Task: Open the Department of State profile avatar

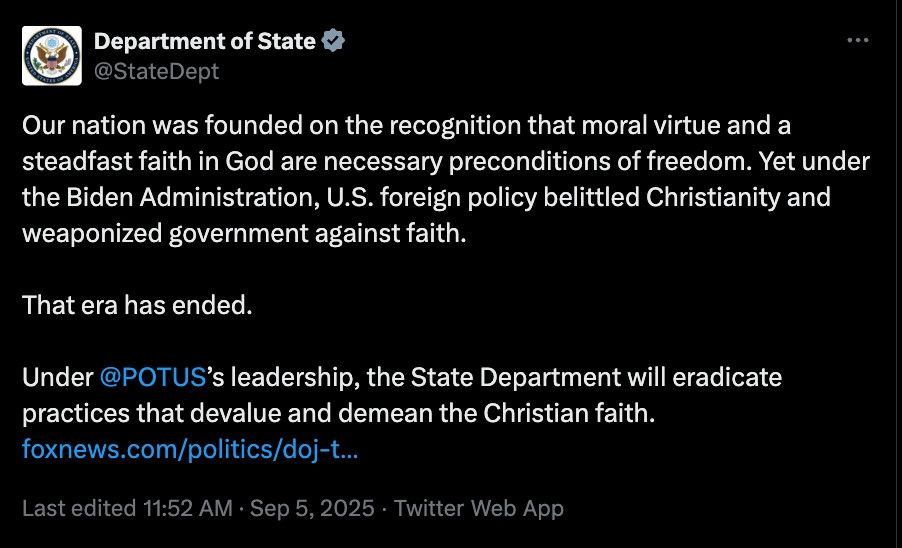Action: (x=52, y=55)
